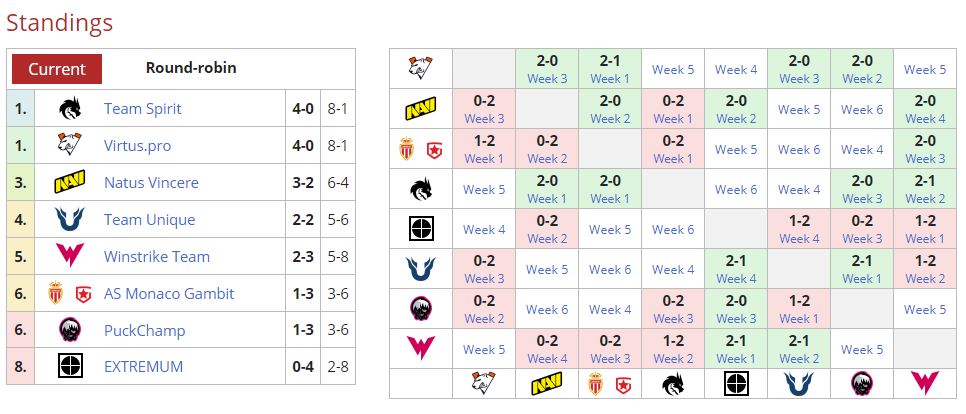Open Week 6 link in PuckChamp crosstable row
This screenshot has width=966, height=414.
(547, 309)
